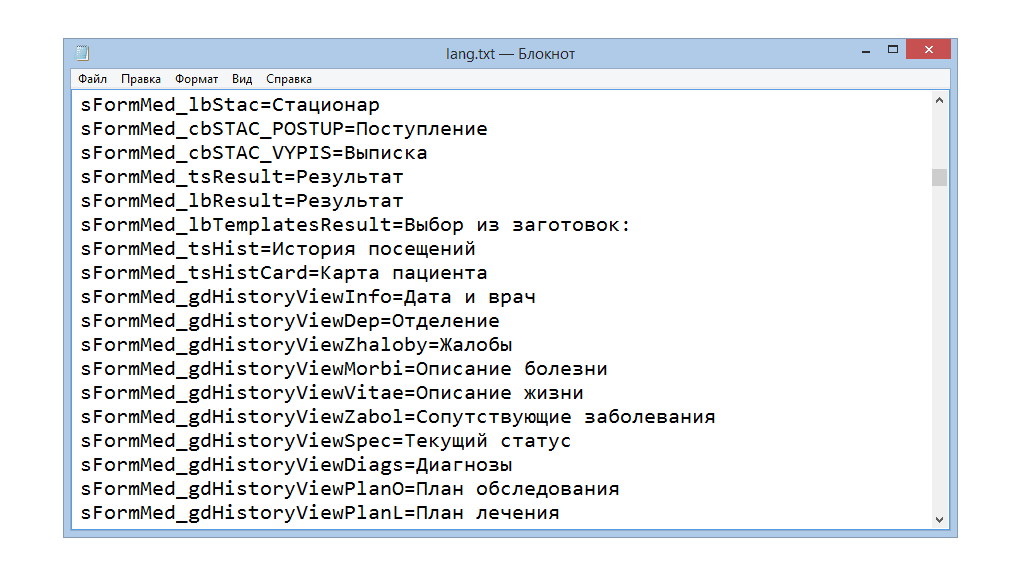The image size is (1024, 568).
Task: Click the vertical scrollbar thumb
Action: 939,177
